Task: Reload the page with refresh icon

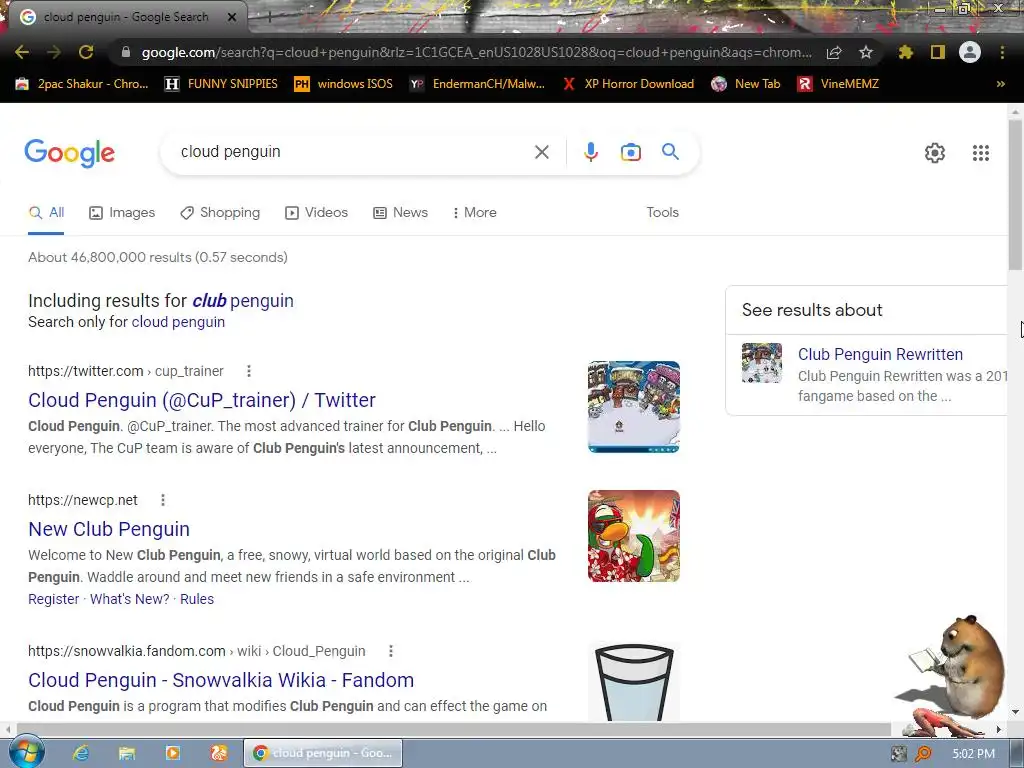Action: (x=86, y=52)
